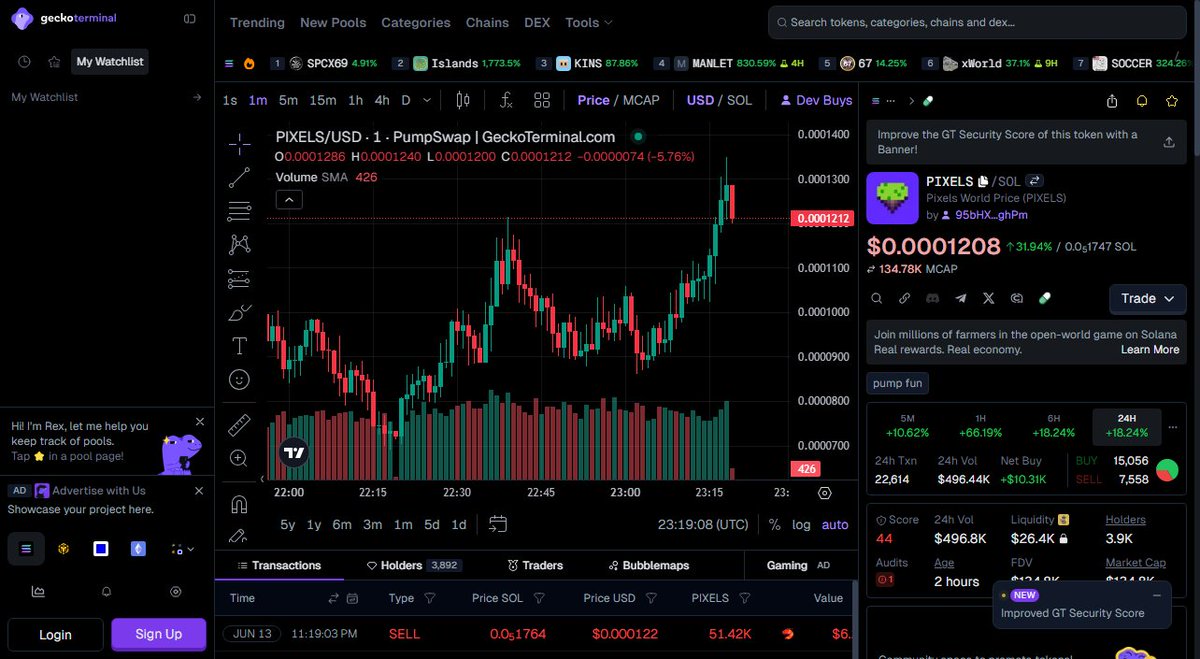
Task: Switch to the Bubblemaps tab
Action: pos(648,565)
